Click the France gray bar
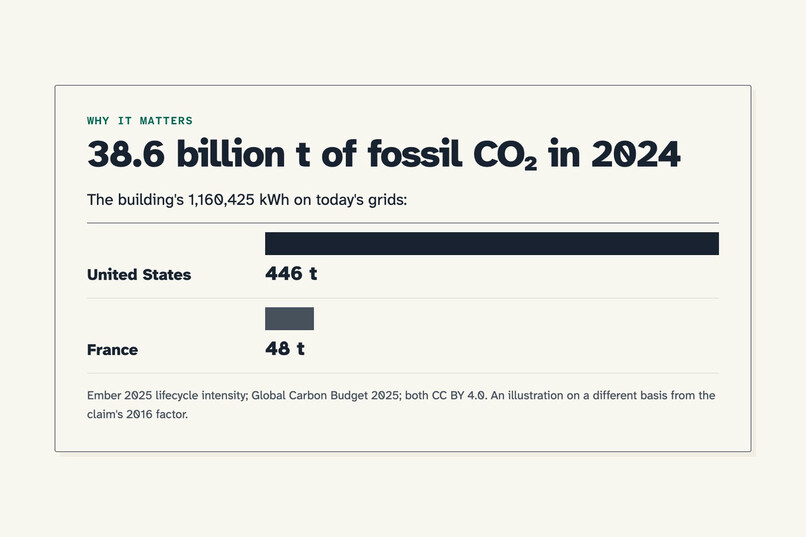 pos(289,319)
